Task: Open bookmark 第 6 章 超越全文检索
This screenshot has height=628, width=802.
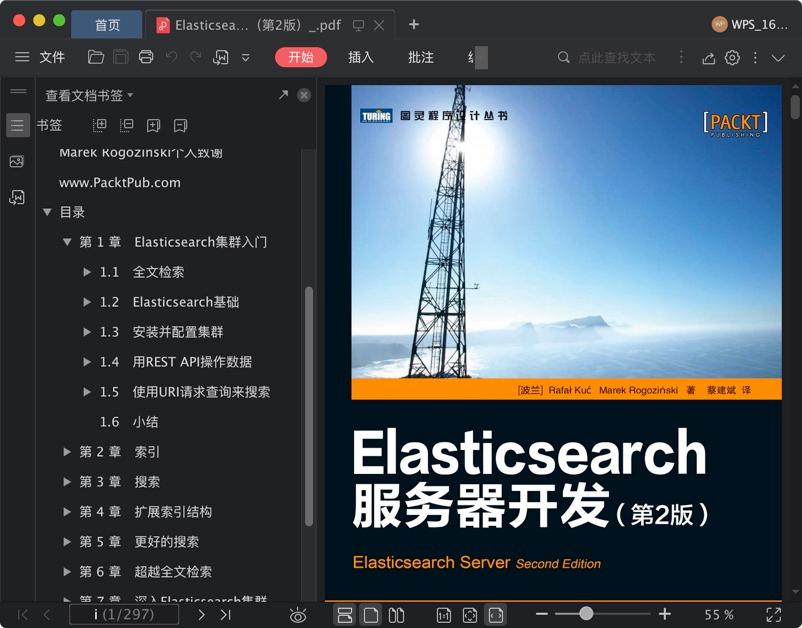Action: (x=146, y=572)
